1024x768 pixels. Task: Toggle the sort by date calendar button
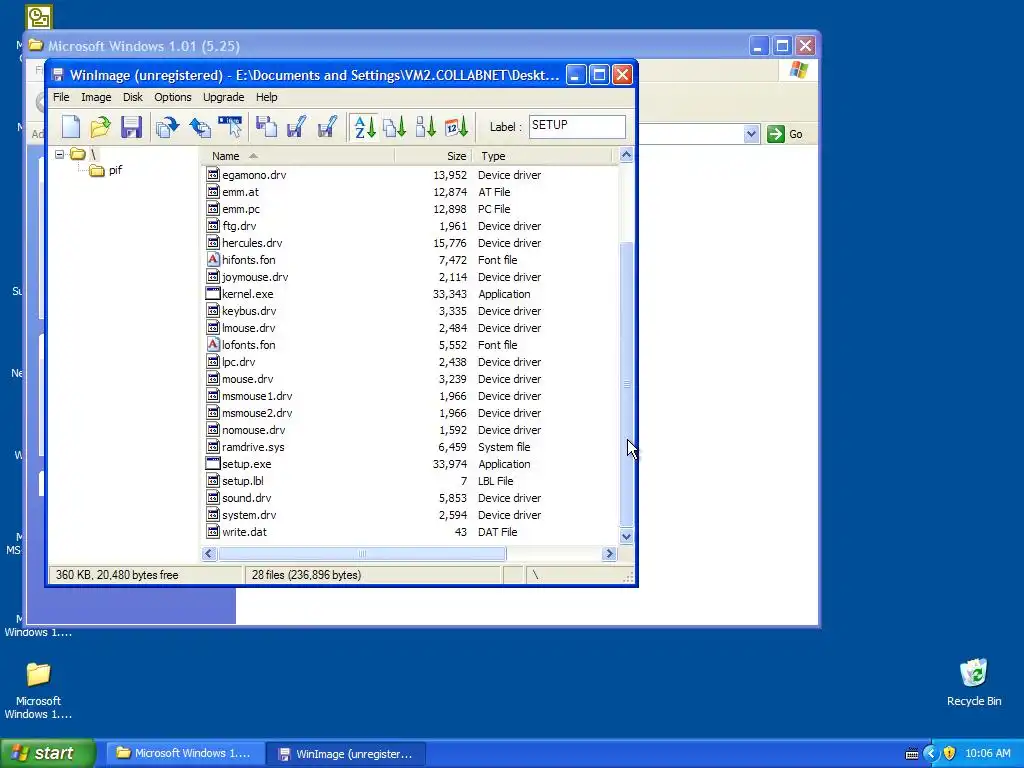tap(456, 127)
